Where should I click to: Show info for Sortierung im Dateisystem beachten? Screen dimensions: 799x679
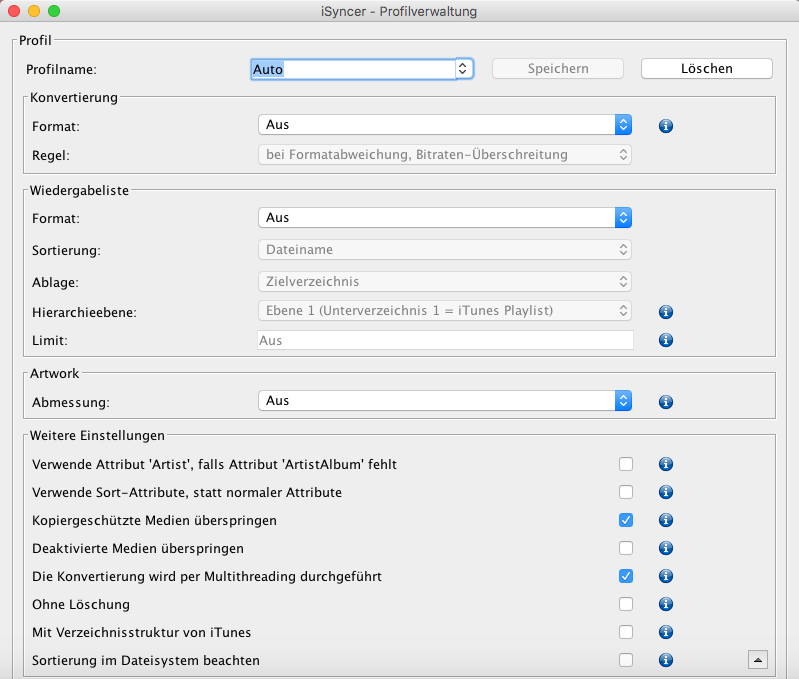tap(665, 660)
